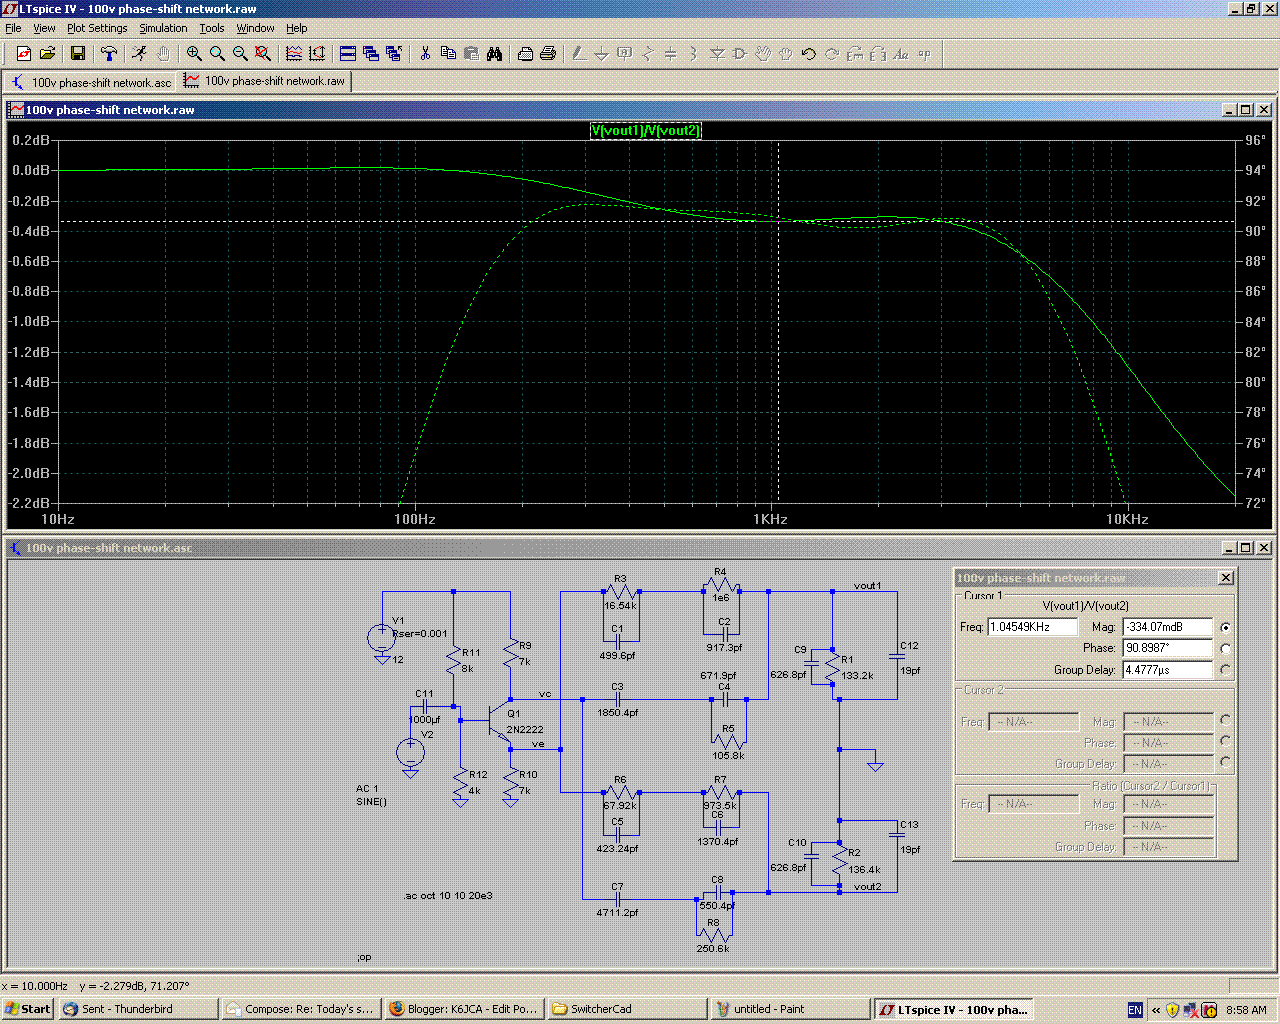The height and width of the screenshot is (1024, 1280).
Task: Open the Plot Settings menu
Action: [97, 28]
